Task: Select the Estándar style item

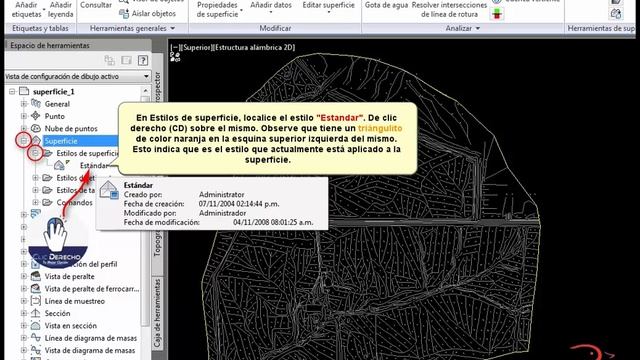Action: [94, 165]
